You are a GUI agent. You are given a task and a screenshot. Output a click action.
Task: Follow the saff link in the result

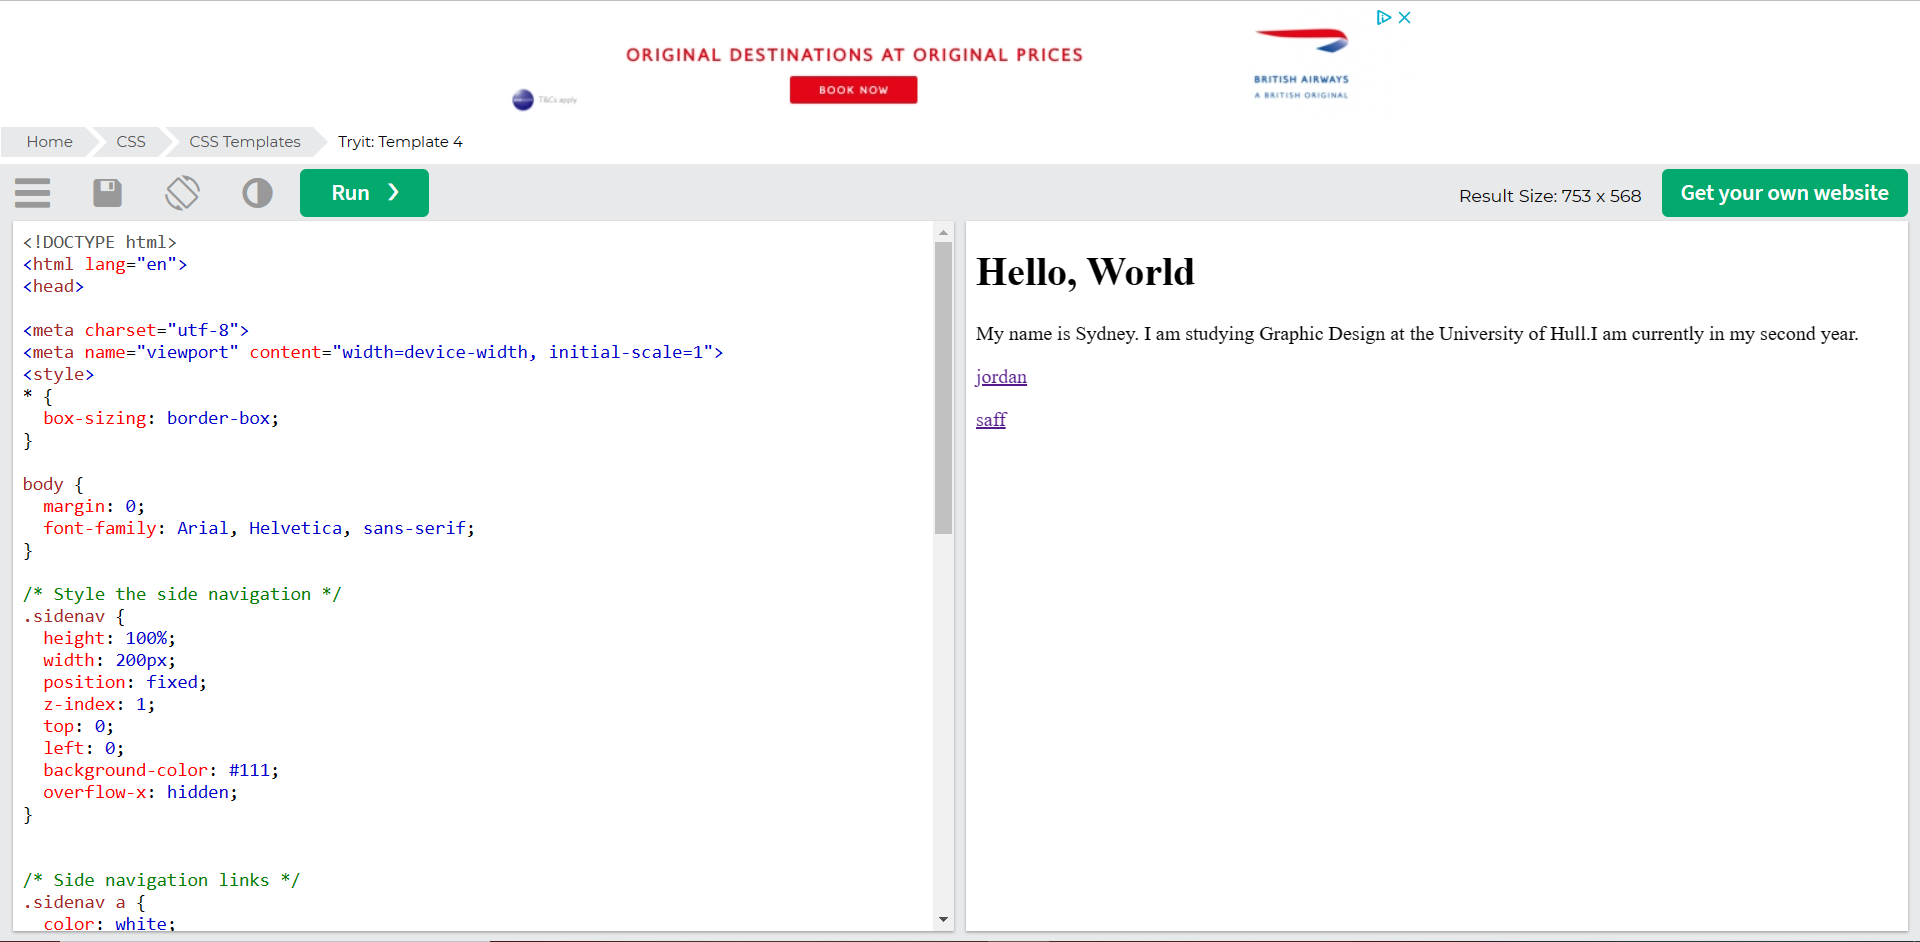[x=991, y=420]
